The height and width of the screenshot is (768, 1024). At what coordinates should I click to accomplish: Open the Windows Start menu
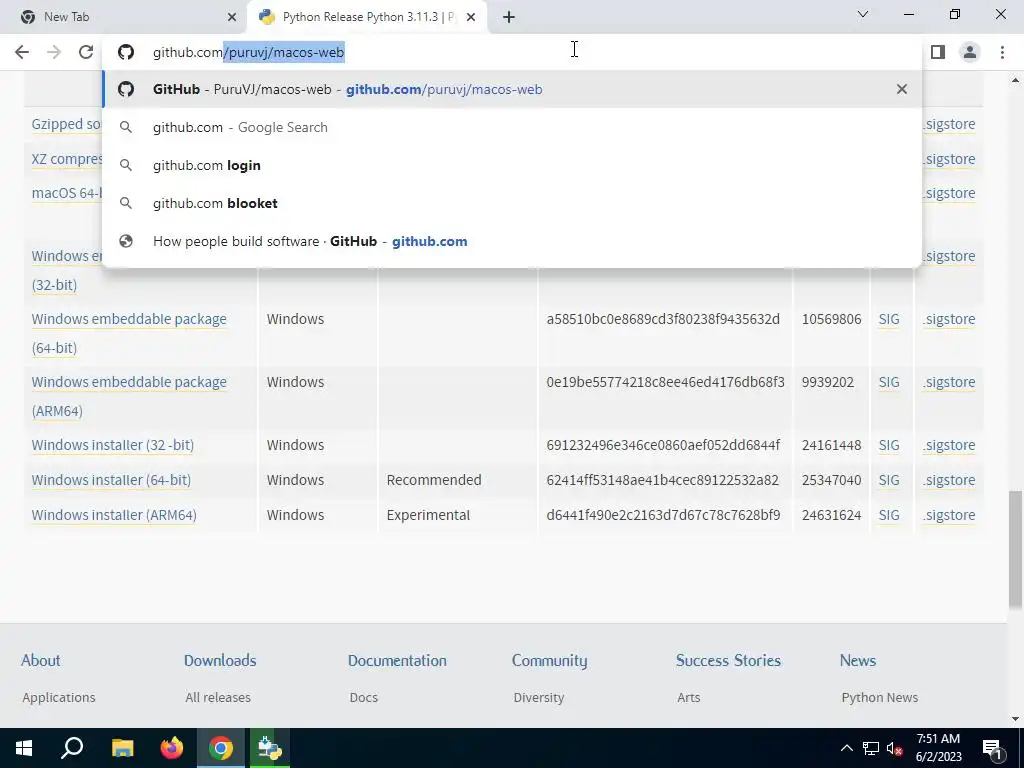24,748
